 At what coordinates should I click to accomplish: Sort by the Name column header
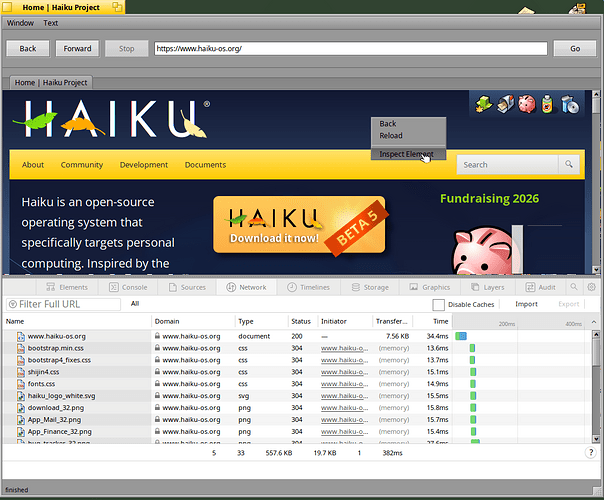(77, 321)
